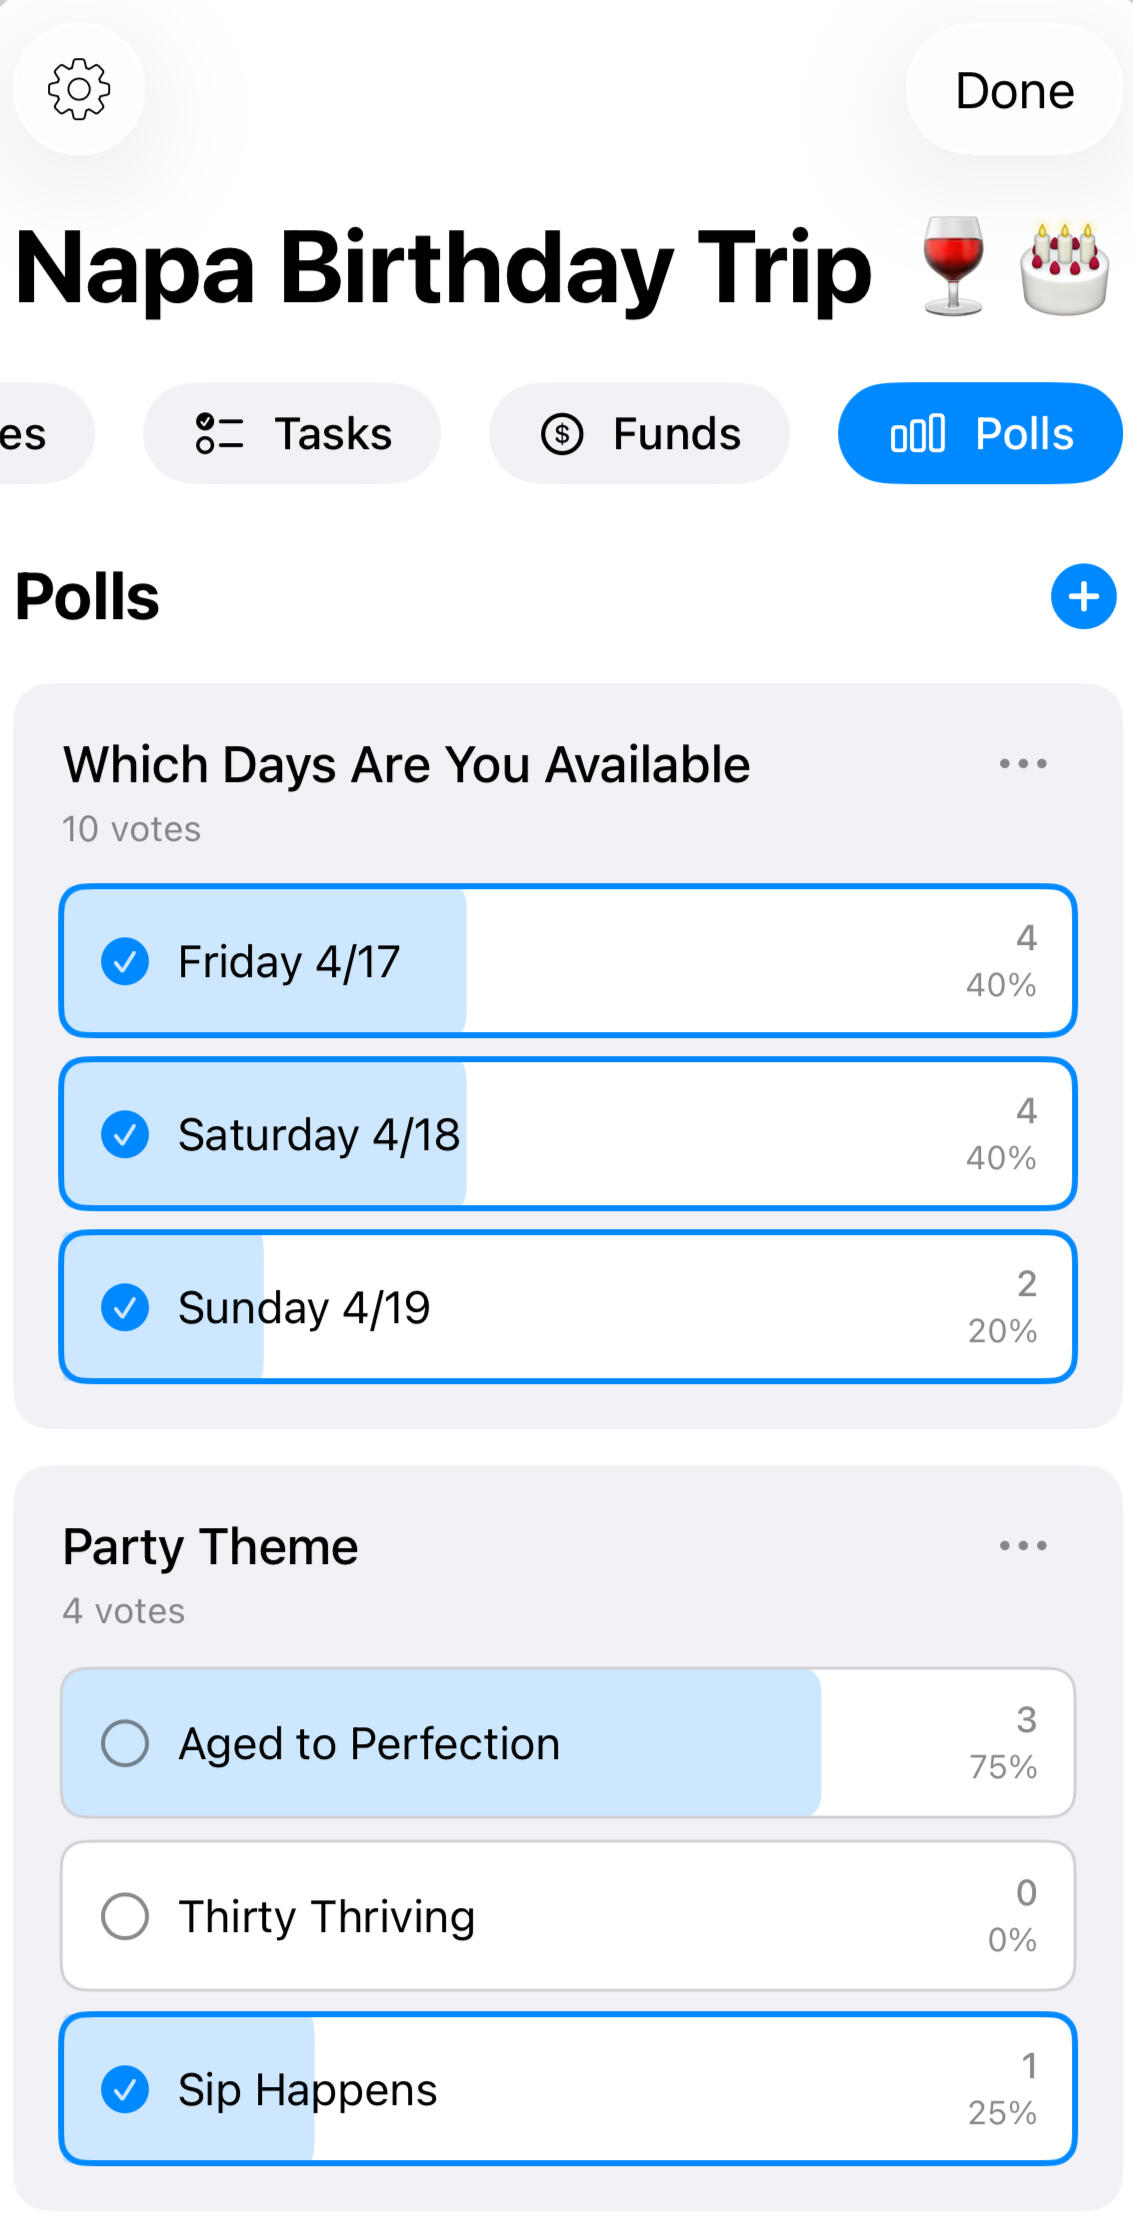Open more options for Which Days poll
The image size is (1133, 2236).
[1023, 764]
